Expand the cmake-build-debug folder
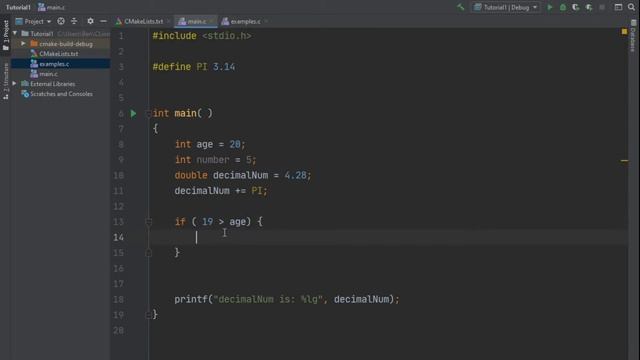640x360 pixels. pos(23,44)
